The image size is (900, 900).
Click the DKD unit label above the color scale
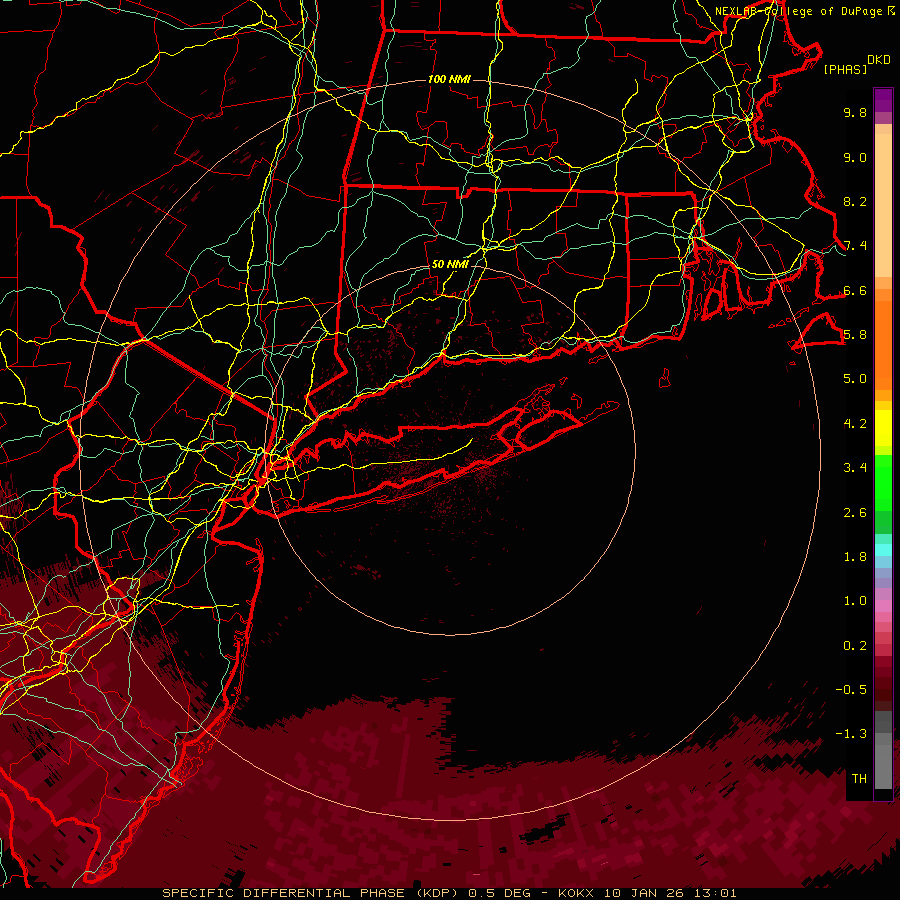879,59
